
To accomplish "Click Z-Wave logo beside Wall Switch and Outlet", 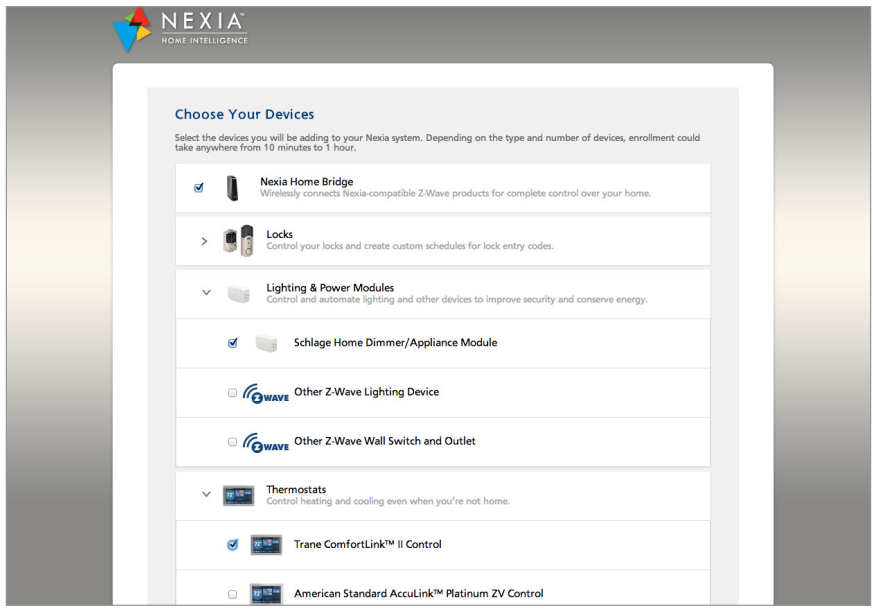I will [266, 443].
